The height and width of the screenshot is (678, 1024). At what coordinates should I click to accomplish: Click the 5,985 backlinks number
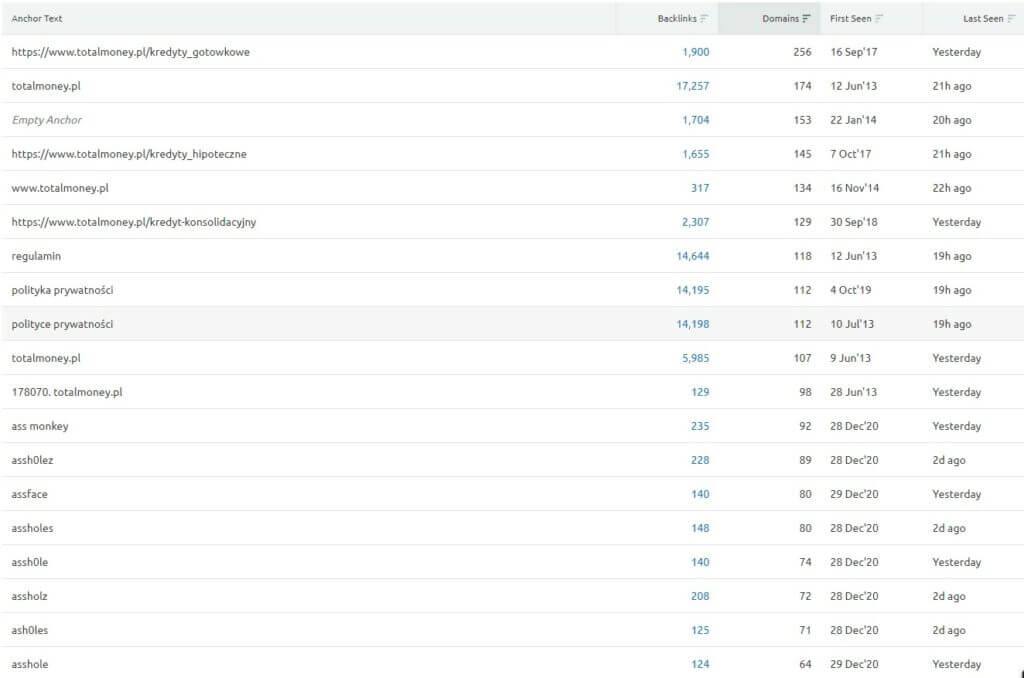point(695,358)
